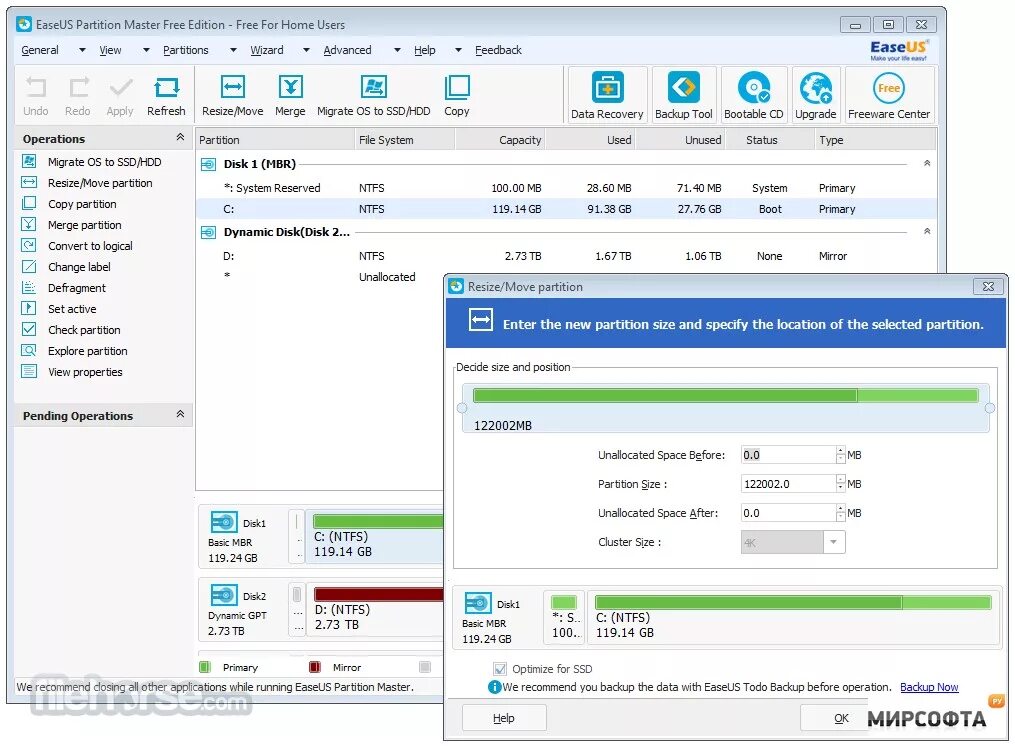Click the Unallocated Space After field

(788, 513)
